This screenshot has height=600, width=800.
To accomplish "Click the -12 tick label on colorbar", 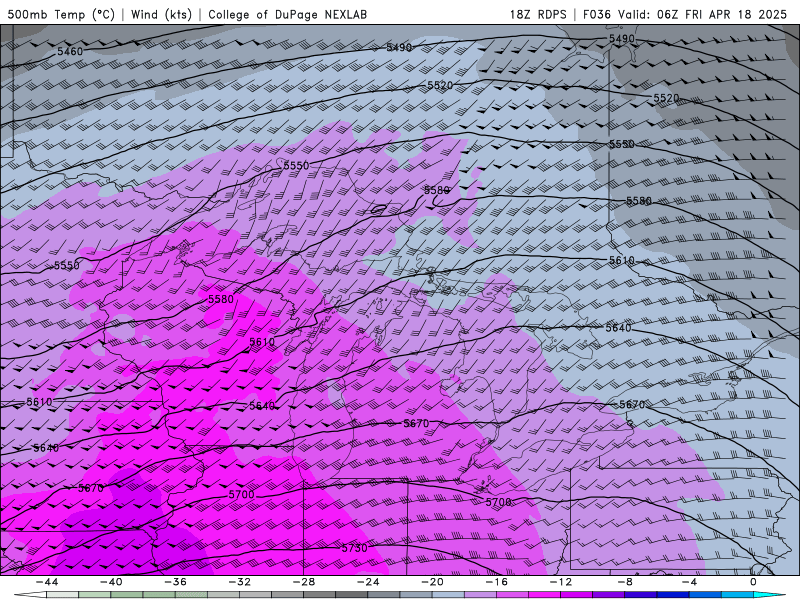I will click(560, 582).
